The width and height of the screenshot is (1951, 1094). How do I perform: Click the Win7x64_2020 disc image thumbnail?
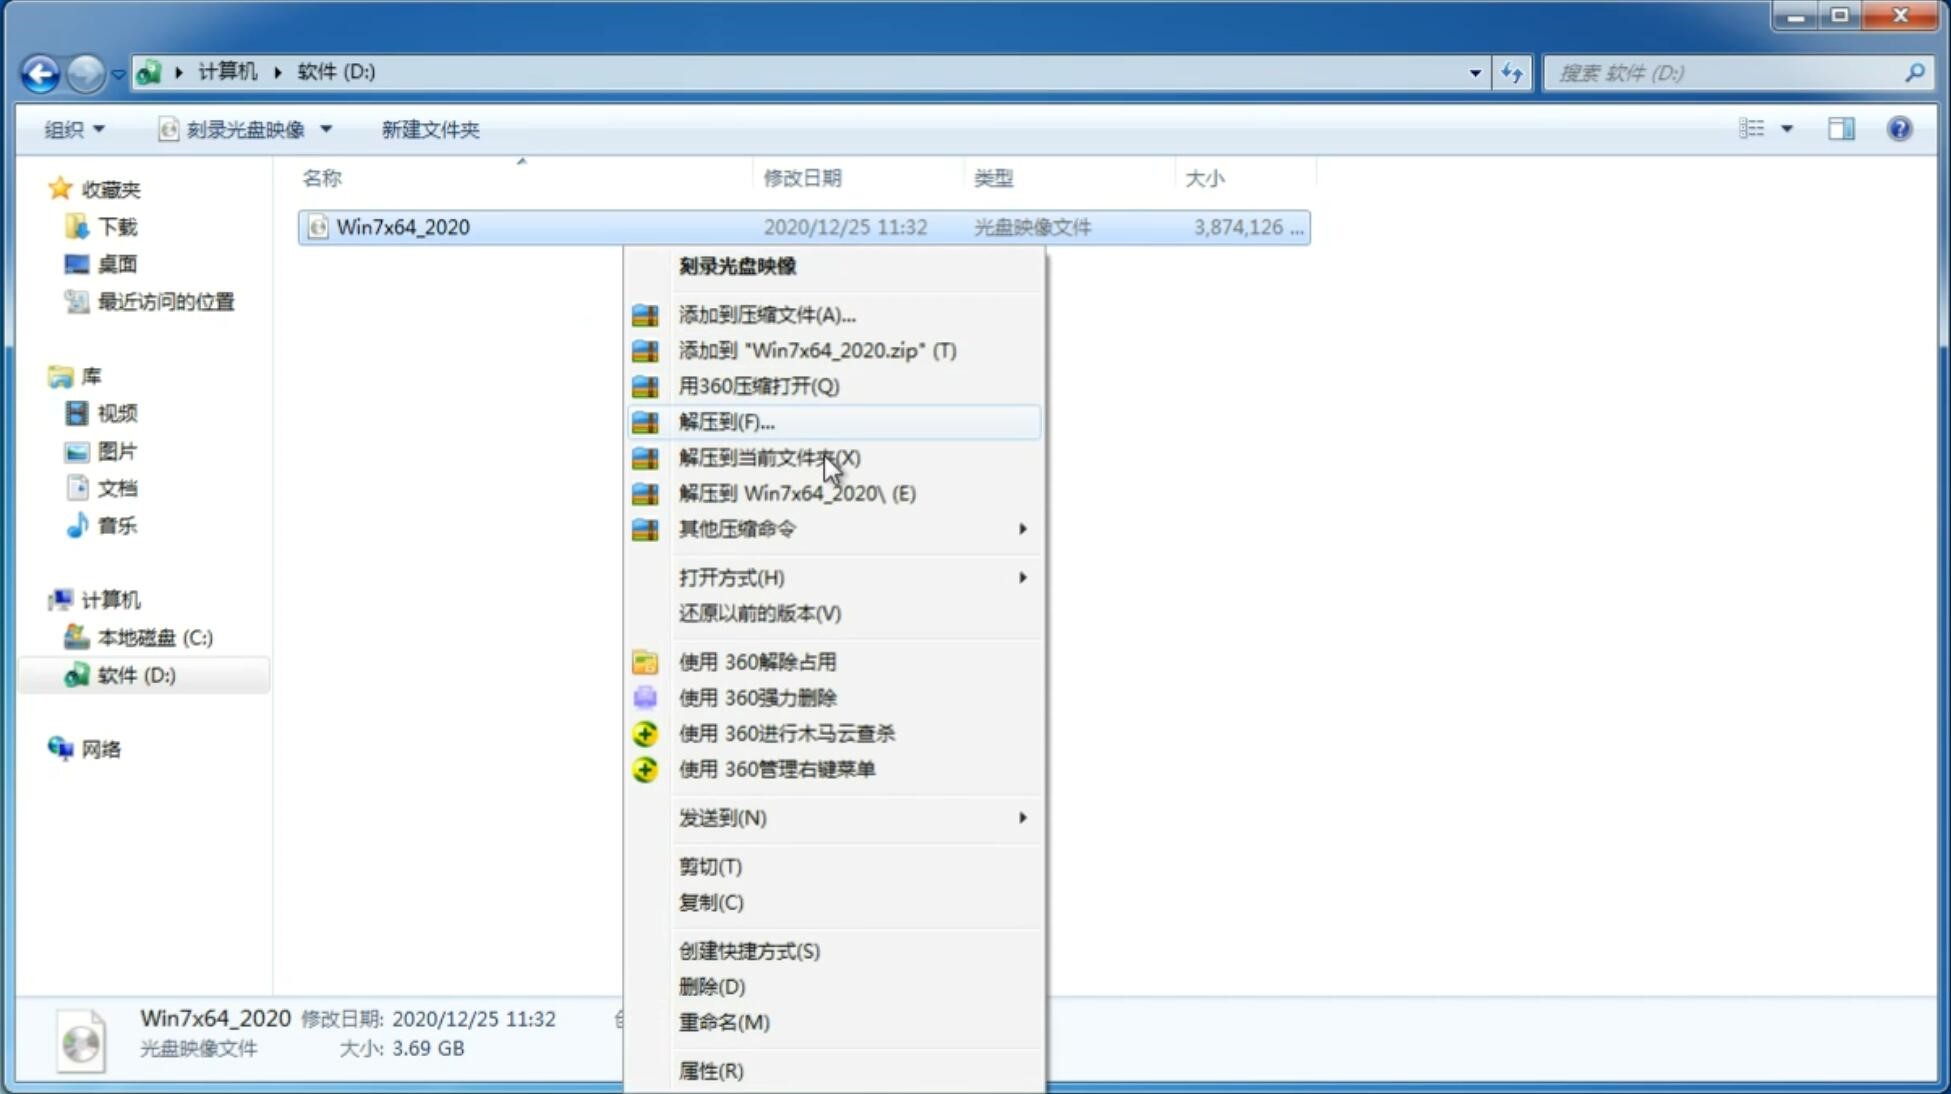coord(82,1038)
